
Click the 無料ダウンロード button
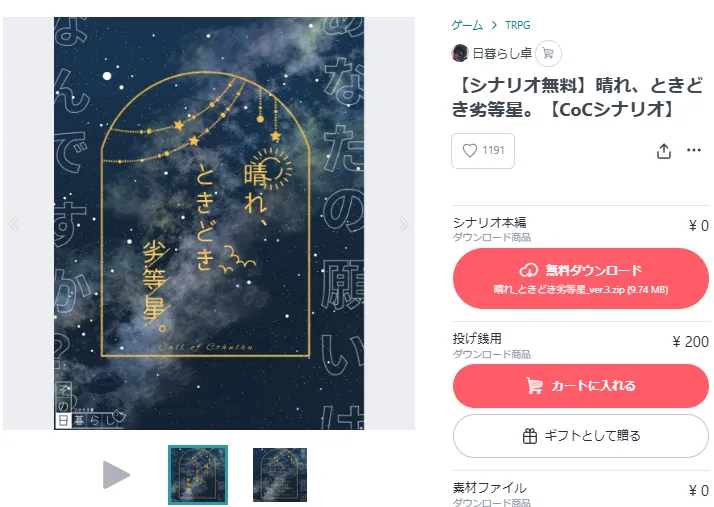(581, 278)
